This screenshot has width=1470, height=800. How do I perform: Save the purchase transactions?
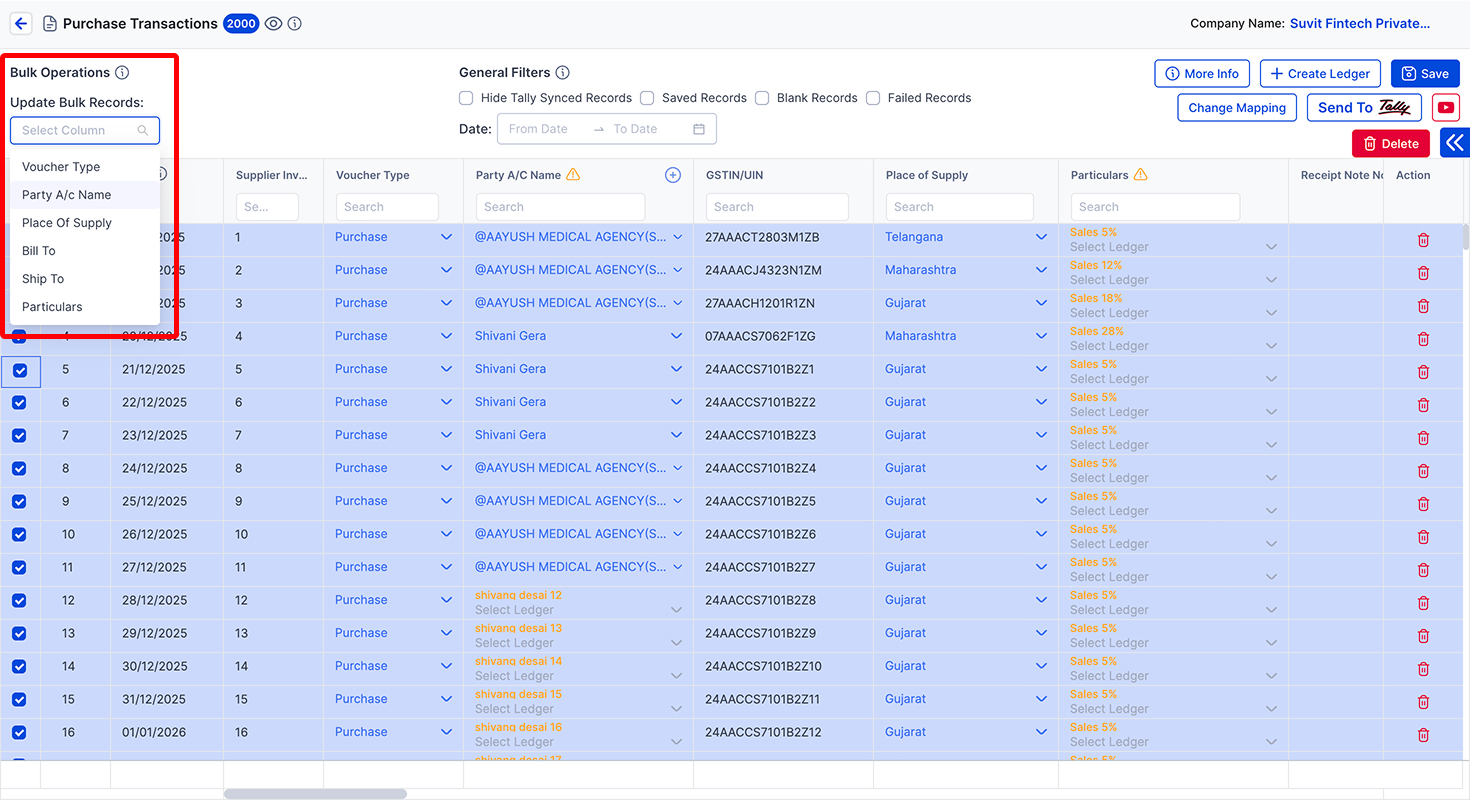1425,74
